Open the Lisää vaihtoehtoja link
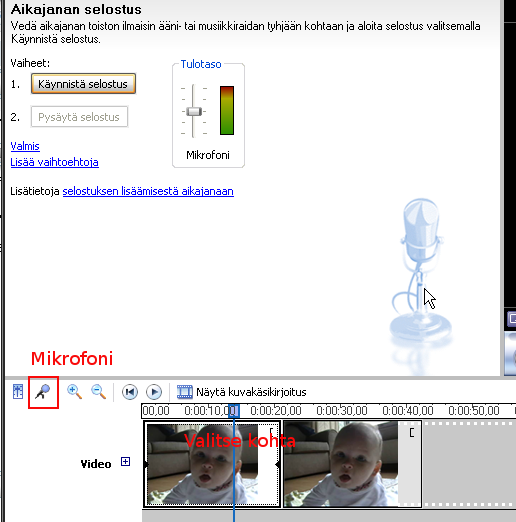This screenshot has height=522, width=516. 55,162
